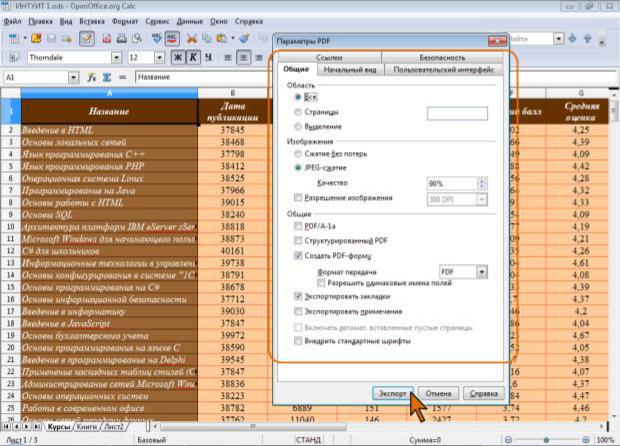Select the Страницы radio button
This screenshot has width=620, height=446.
298,112
